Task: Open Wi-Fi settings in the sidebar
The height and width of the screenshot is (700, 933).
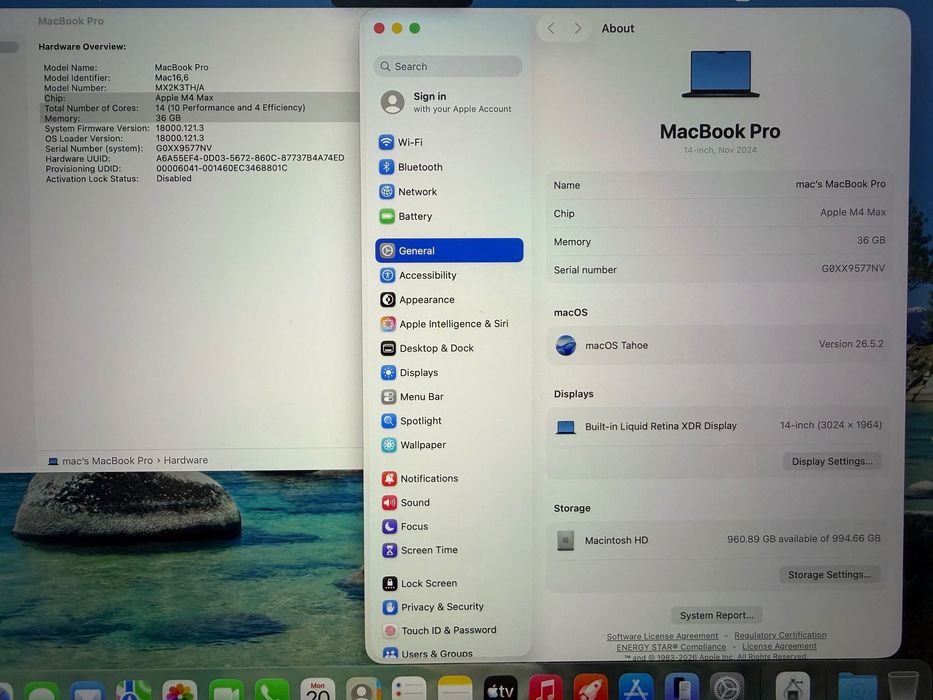Action: coord(449,142)
